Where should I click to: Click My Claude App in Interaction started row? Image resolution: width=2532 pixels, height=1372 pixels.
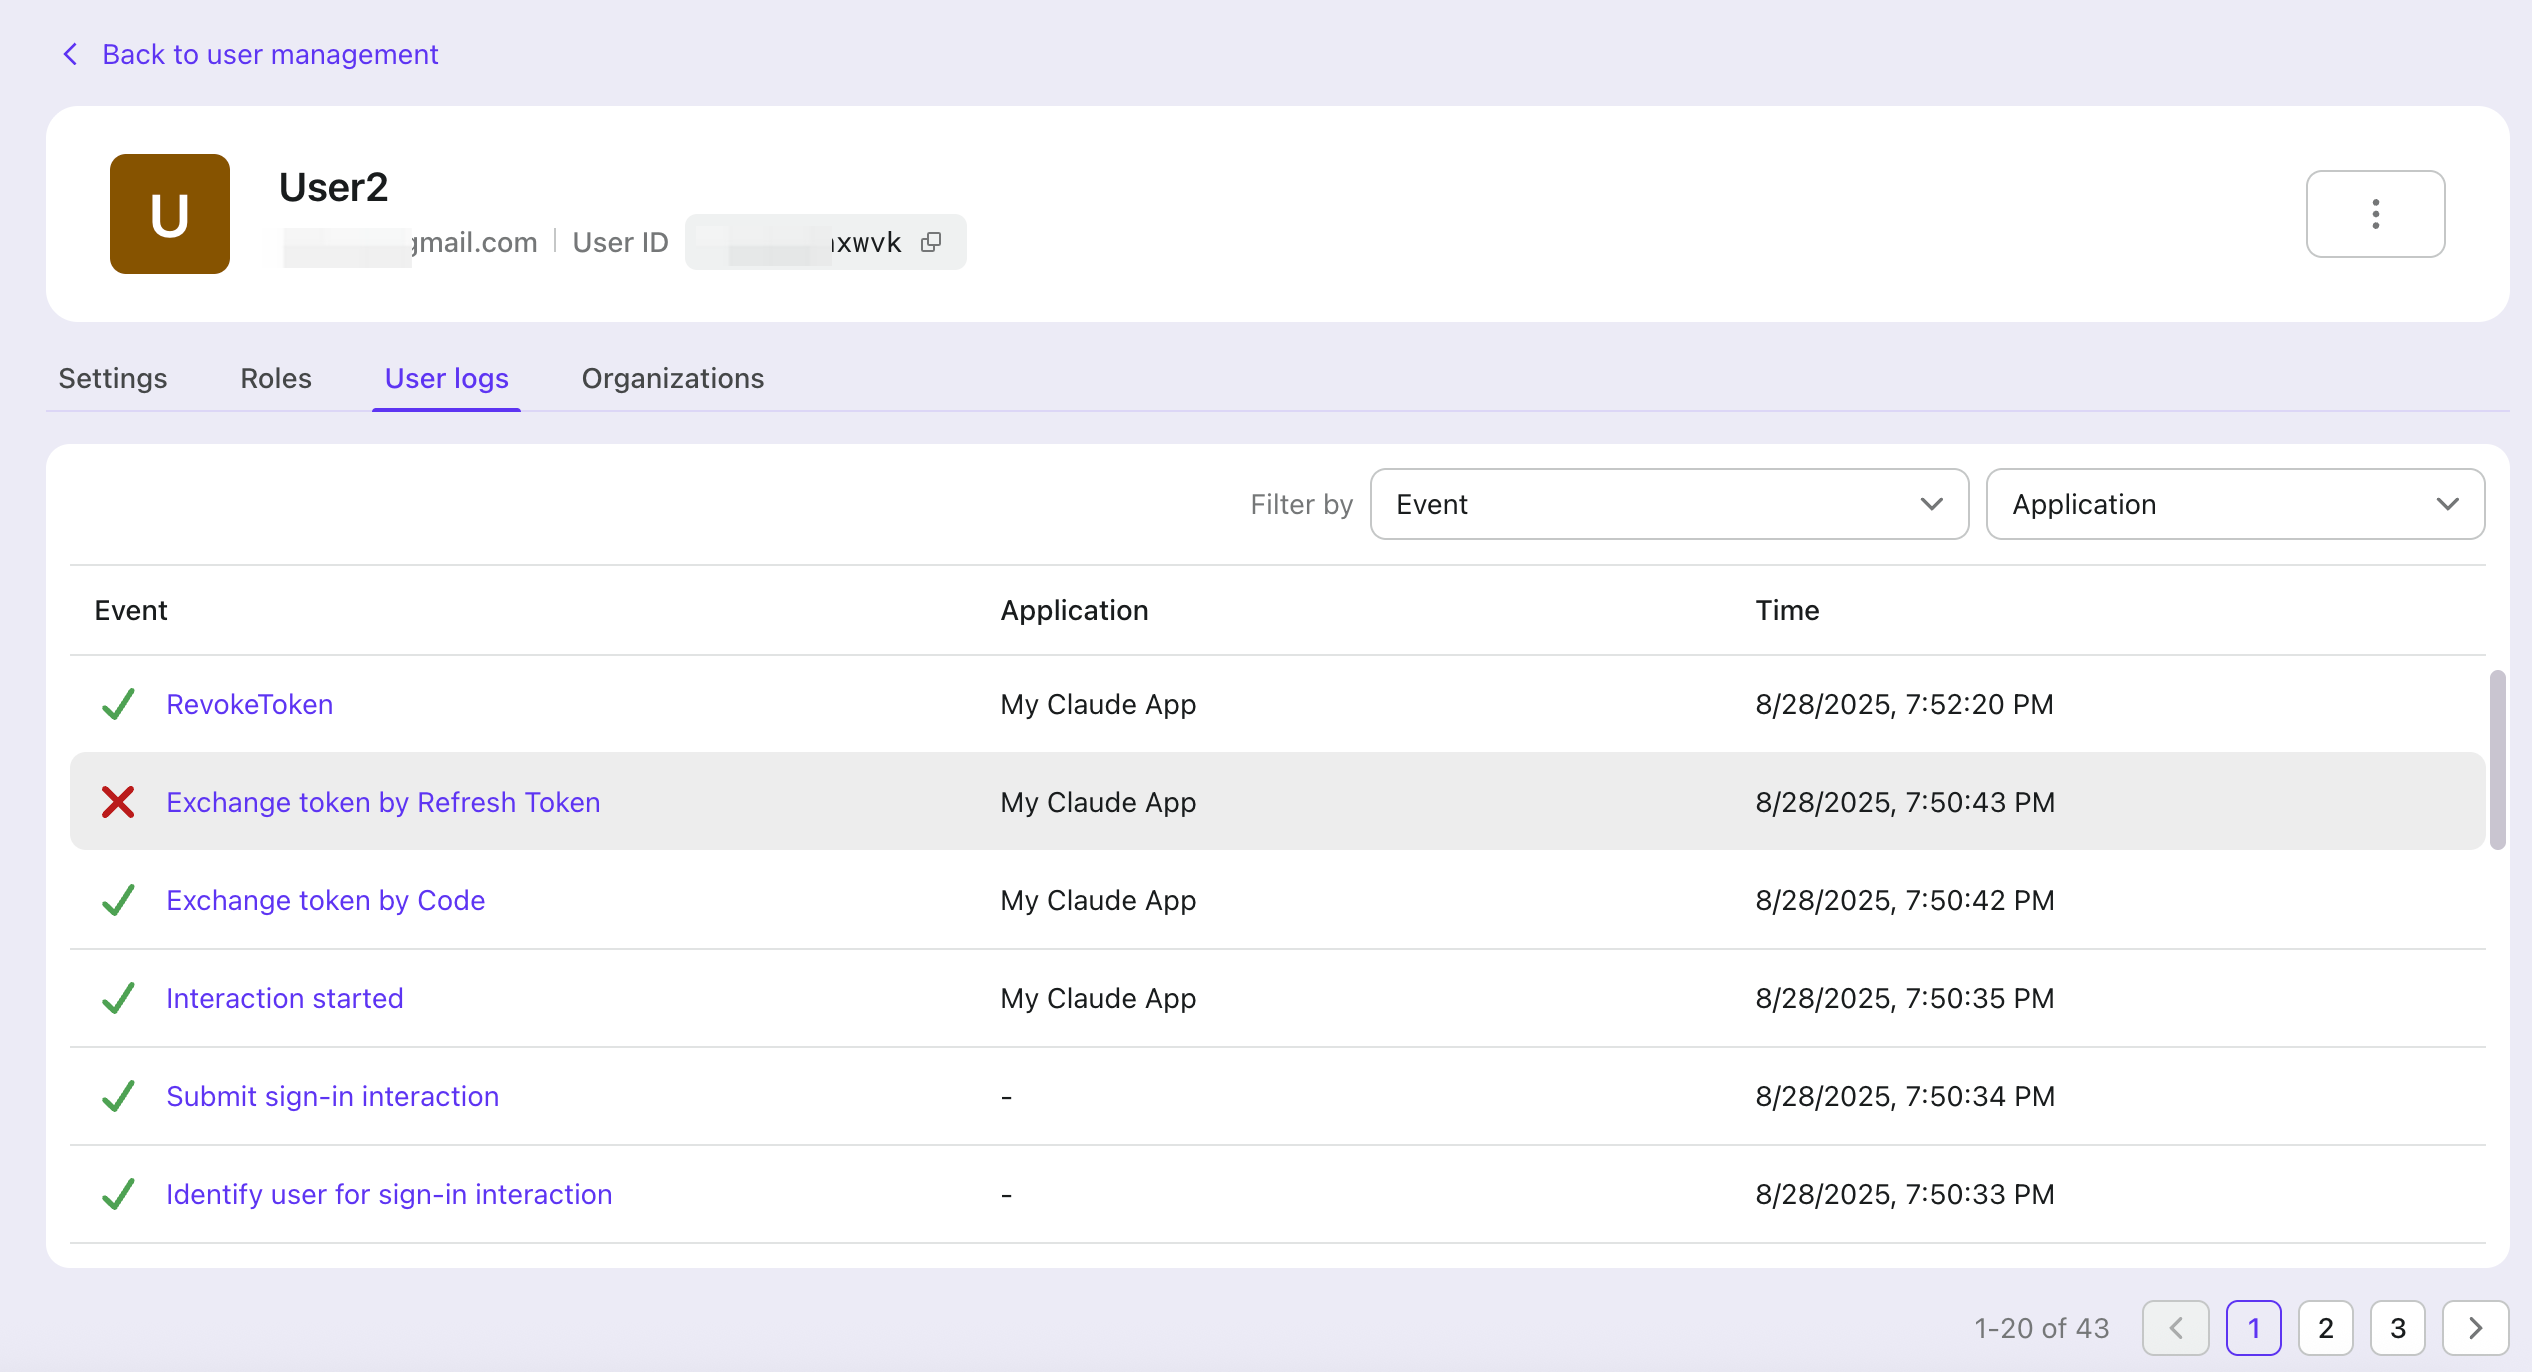click(x=1099, y=998)
